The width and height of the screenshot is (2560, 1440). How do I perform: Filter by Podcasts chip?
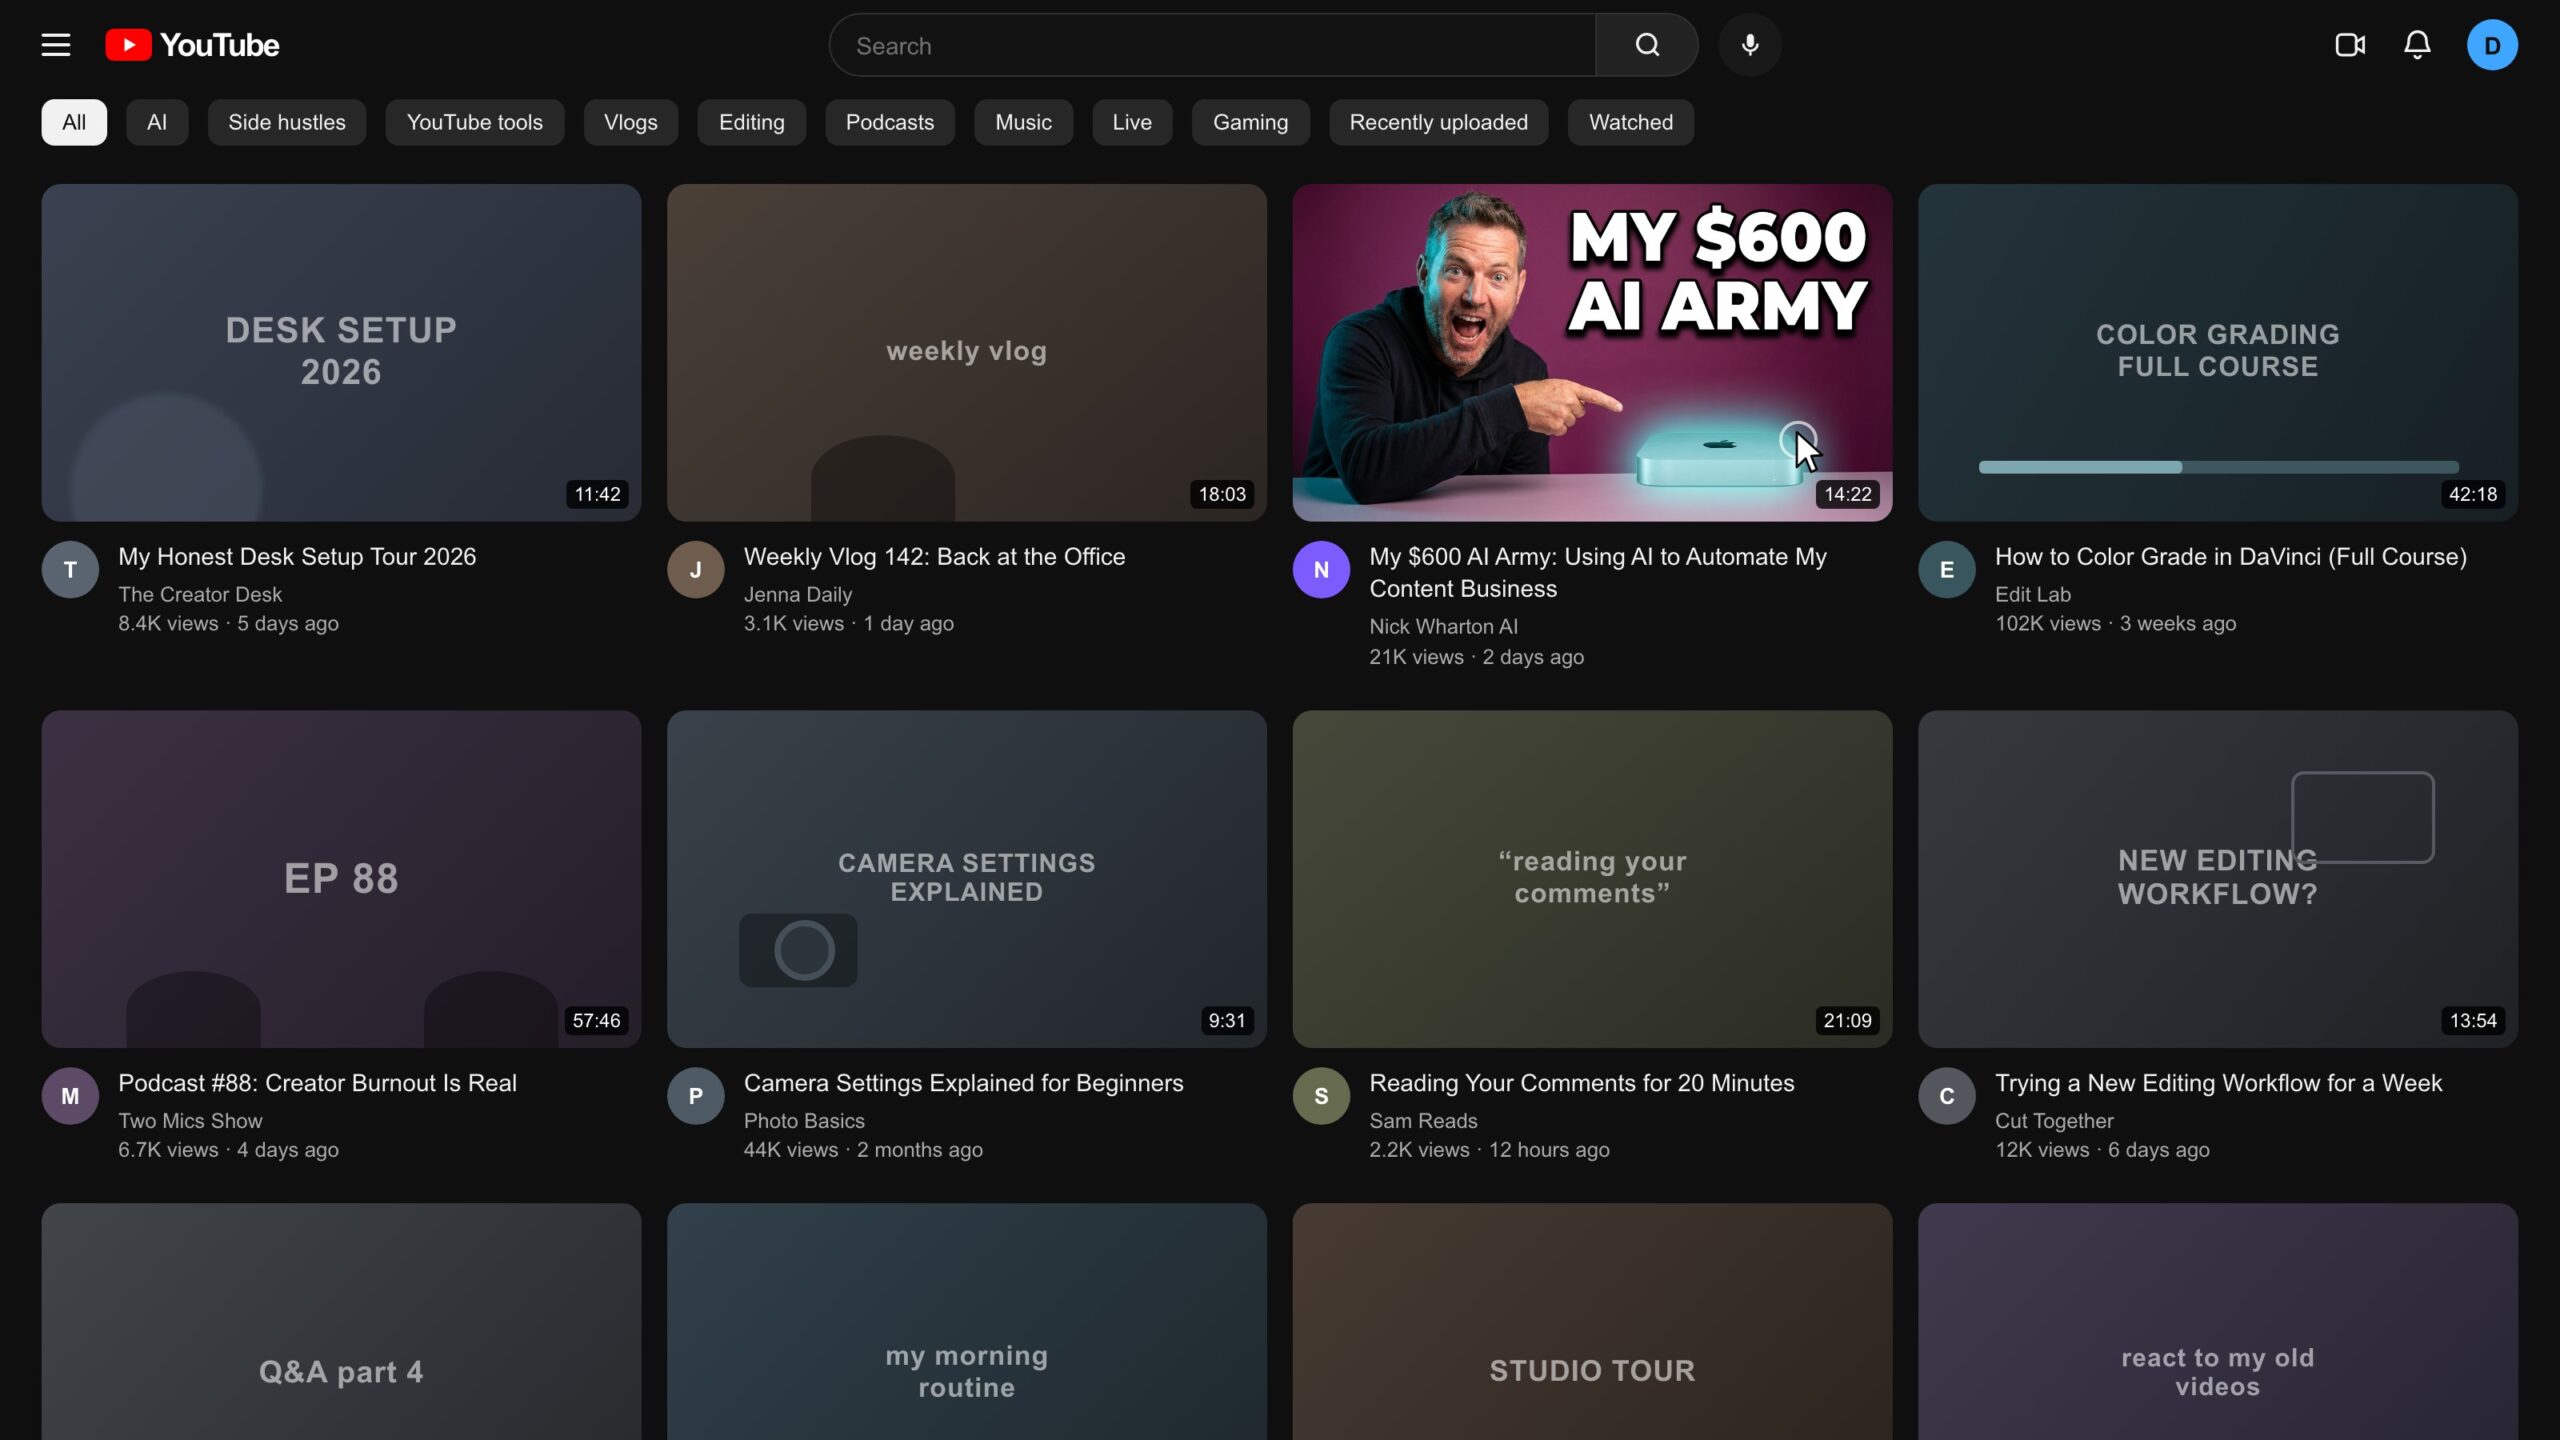click(890, 122)
